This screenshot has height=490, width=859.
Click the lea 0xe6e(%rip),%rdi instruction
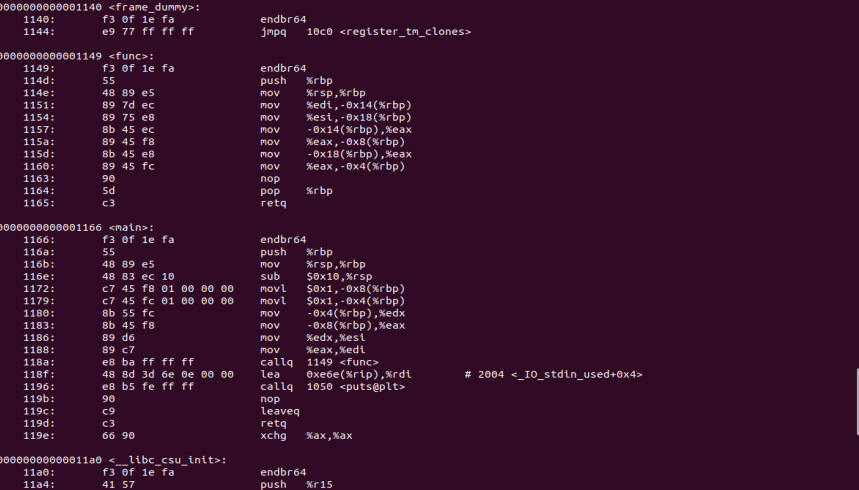click(336, 374)
